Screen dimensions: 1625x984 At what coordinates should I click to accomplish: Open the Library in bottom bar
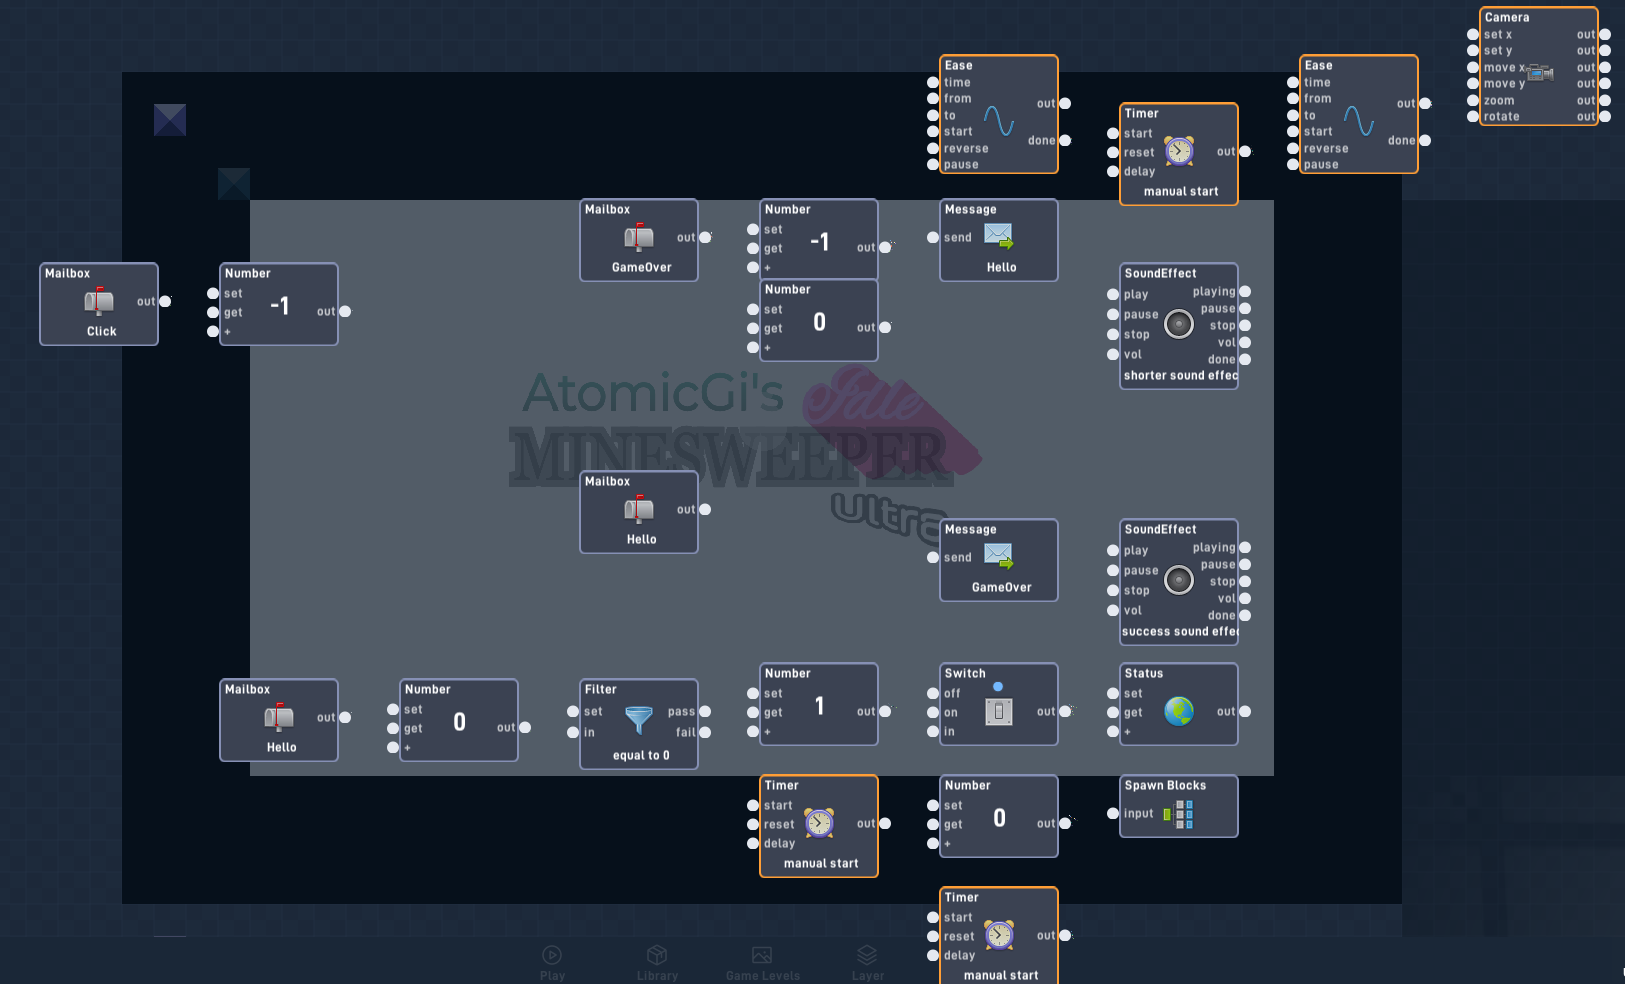(657, 962)
